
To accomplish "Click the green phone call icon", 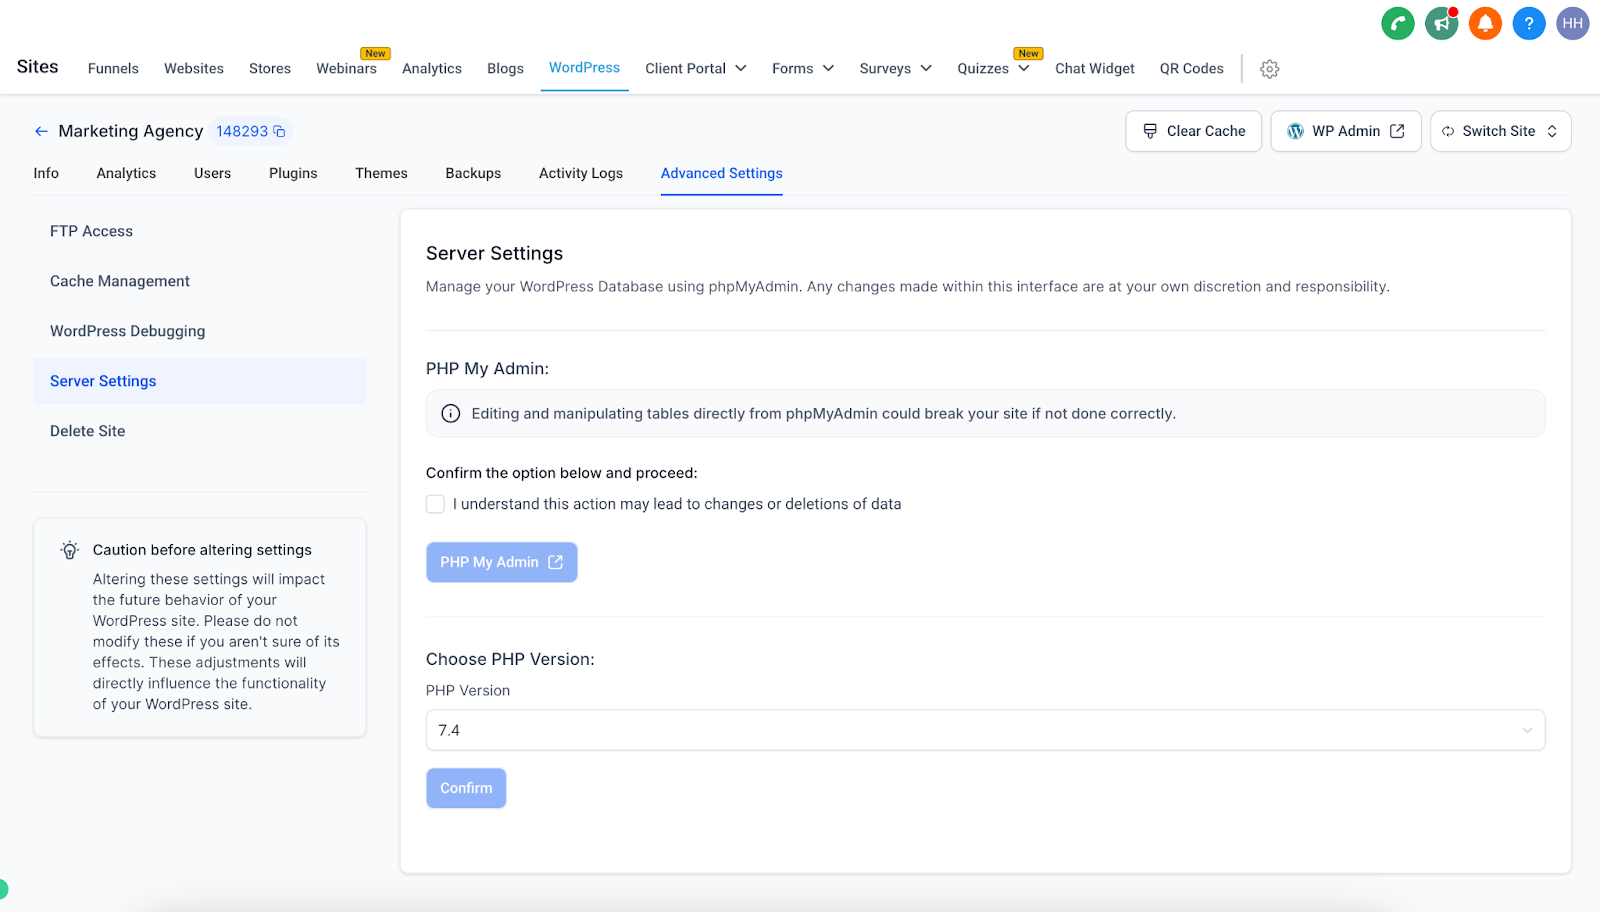I will 1397,23.
